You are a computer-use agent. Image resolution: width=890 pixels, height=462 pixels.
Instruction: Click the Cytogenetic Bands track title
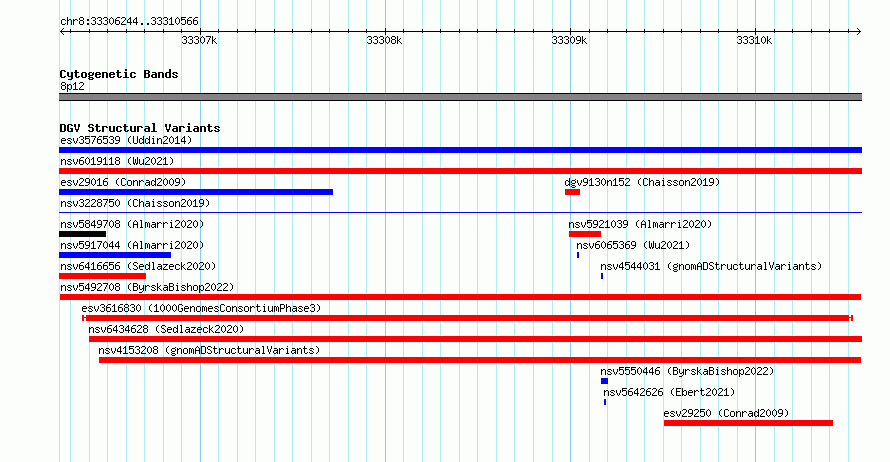pyautogui.click(x=119, y=74)
